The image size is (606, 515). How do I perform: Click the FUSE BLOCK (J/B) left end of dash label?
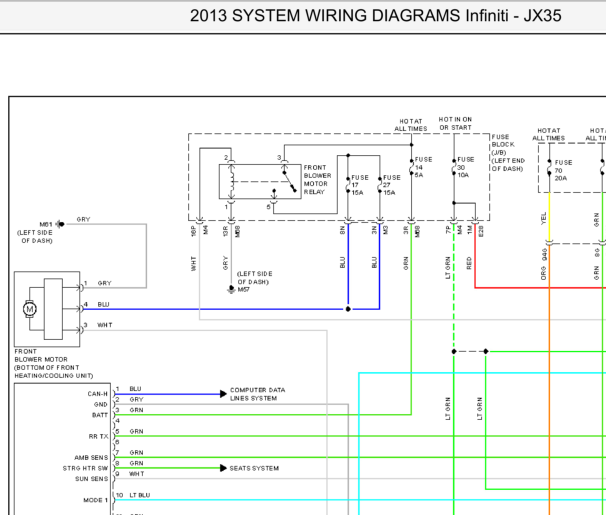click(508, 153)
